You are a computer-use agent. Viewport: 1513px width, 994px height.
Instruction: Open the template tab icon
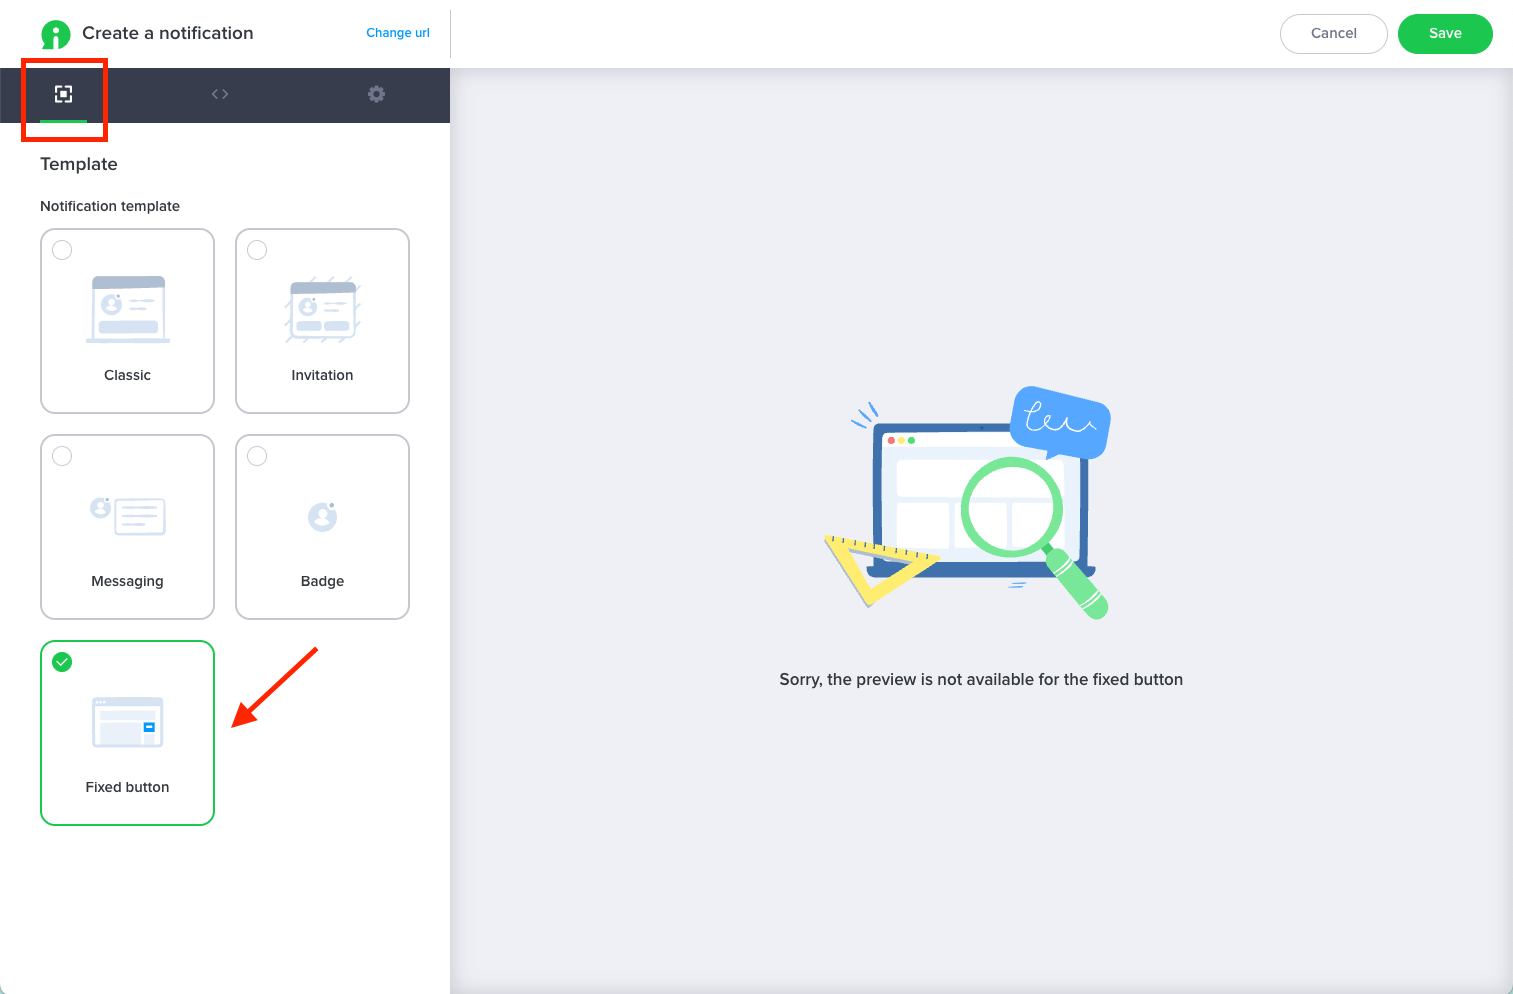point(63,94)
